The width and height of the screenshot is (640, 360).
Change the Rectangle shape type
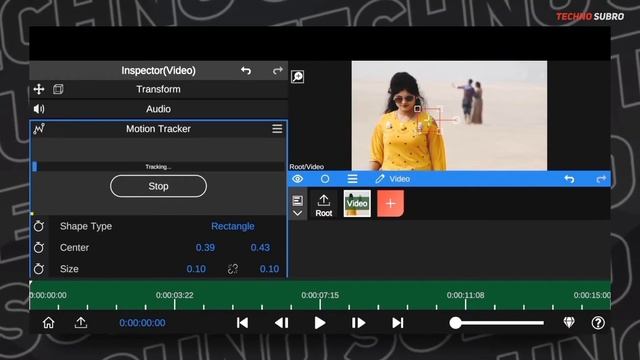(233, 226)
